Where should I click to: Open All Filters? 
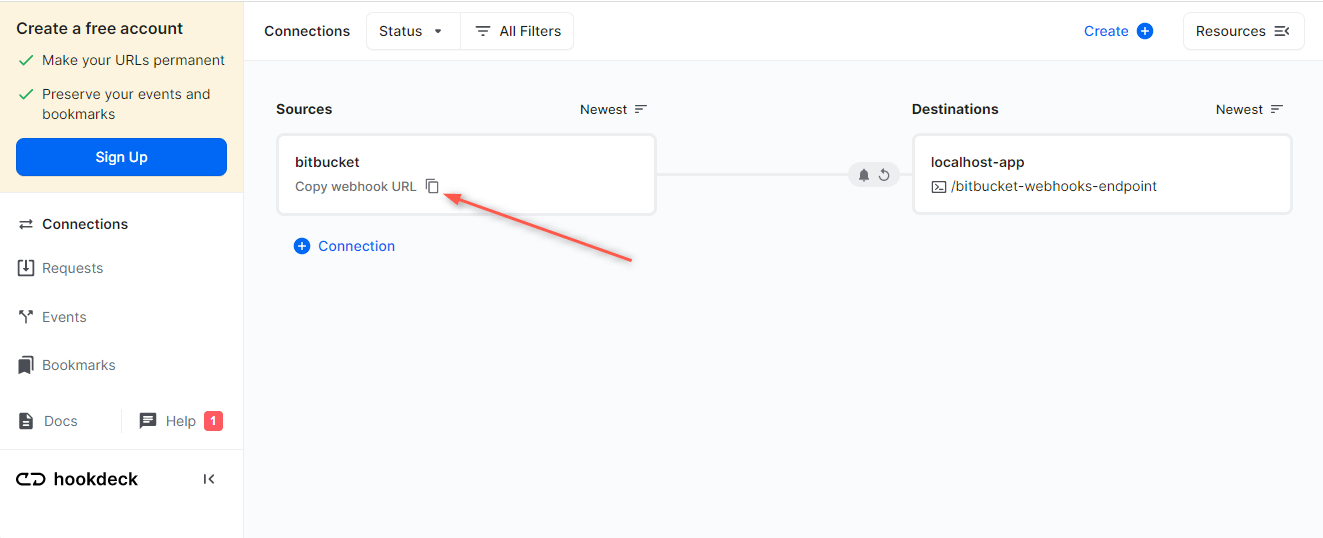tap(517, 31)
